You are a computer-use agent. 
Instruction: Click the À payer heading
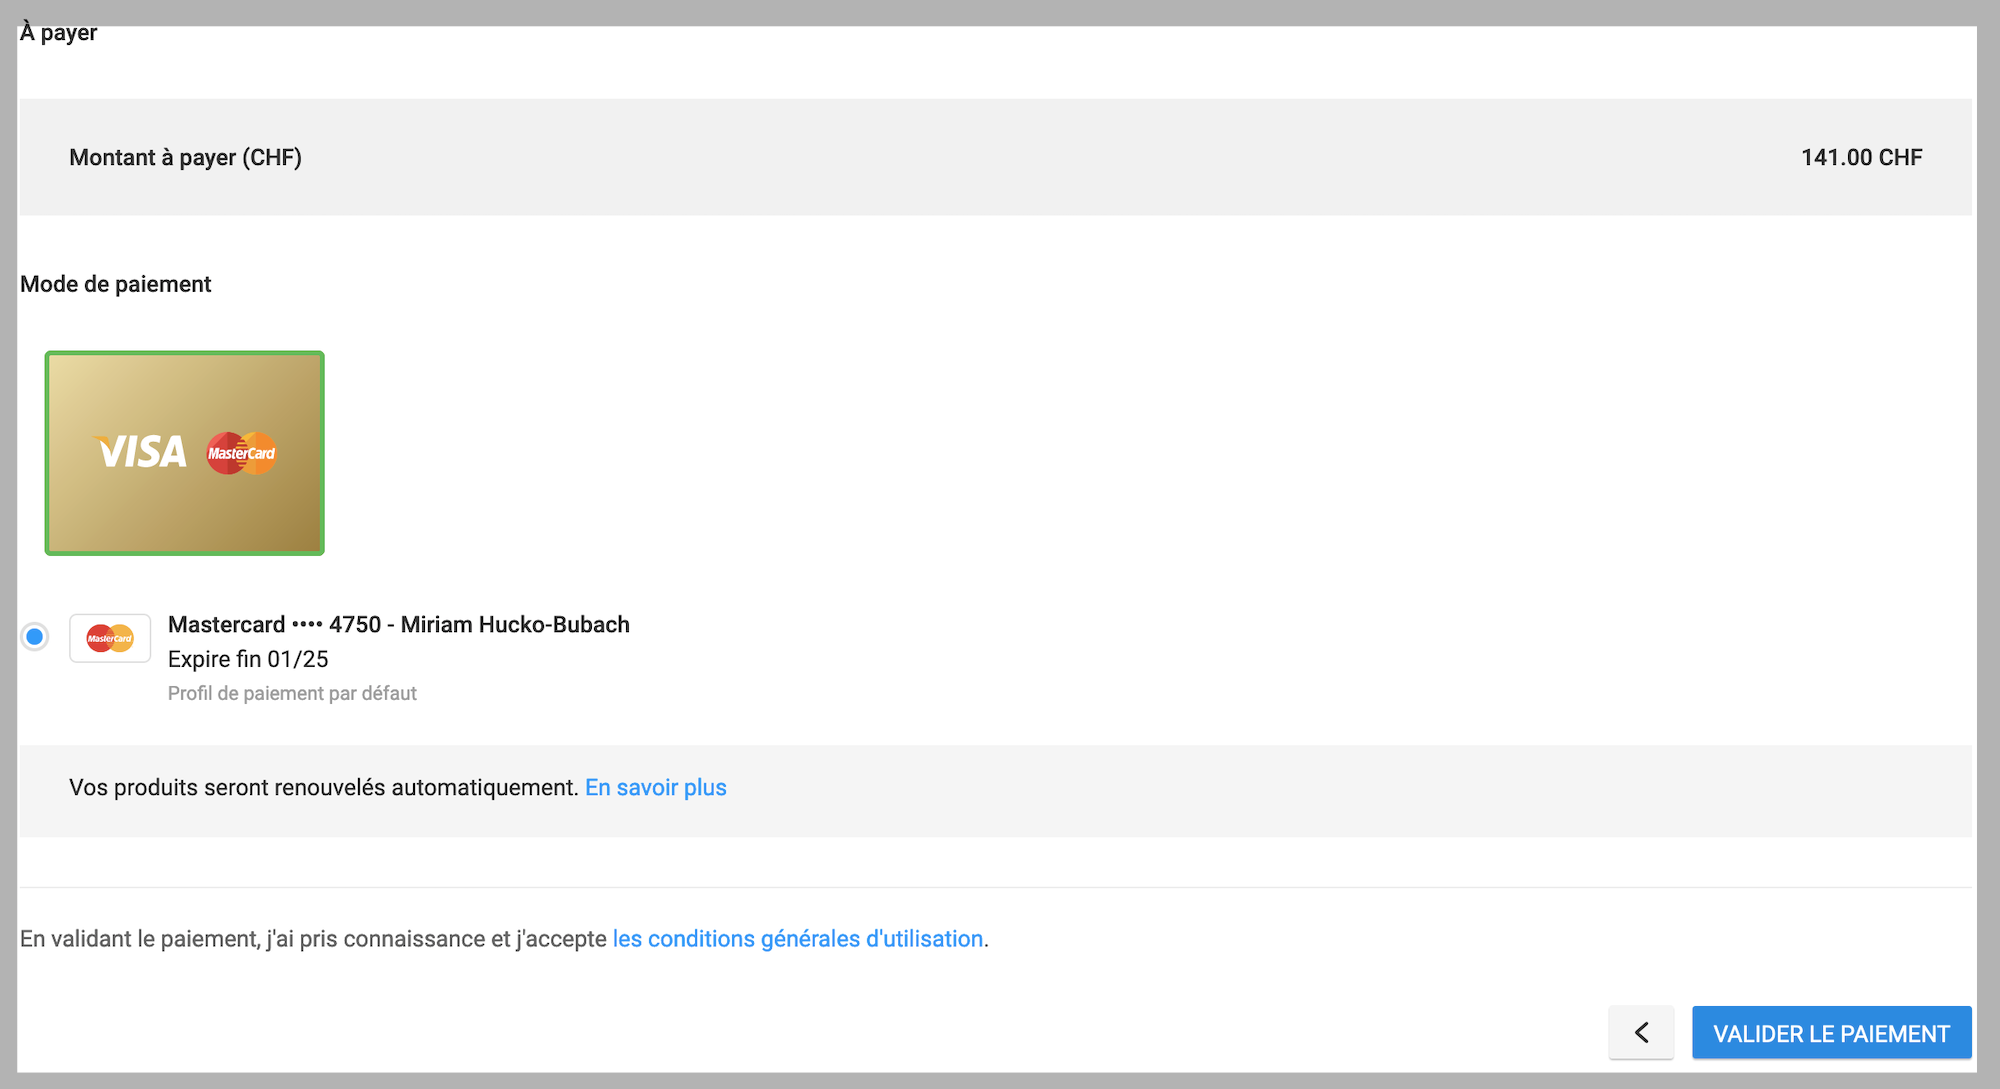(58, 33)
